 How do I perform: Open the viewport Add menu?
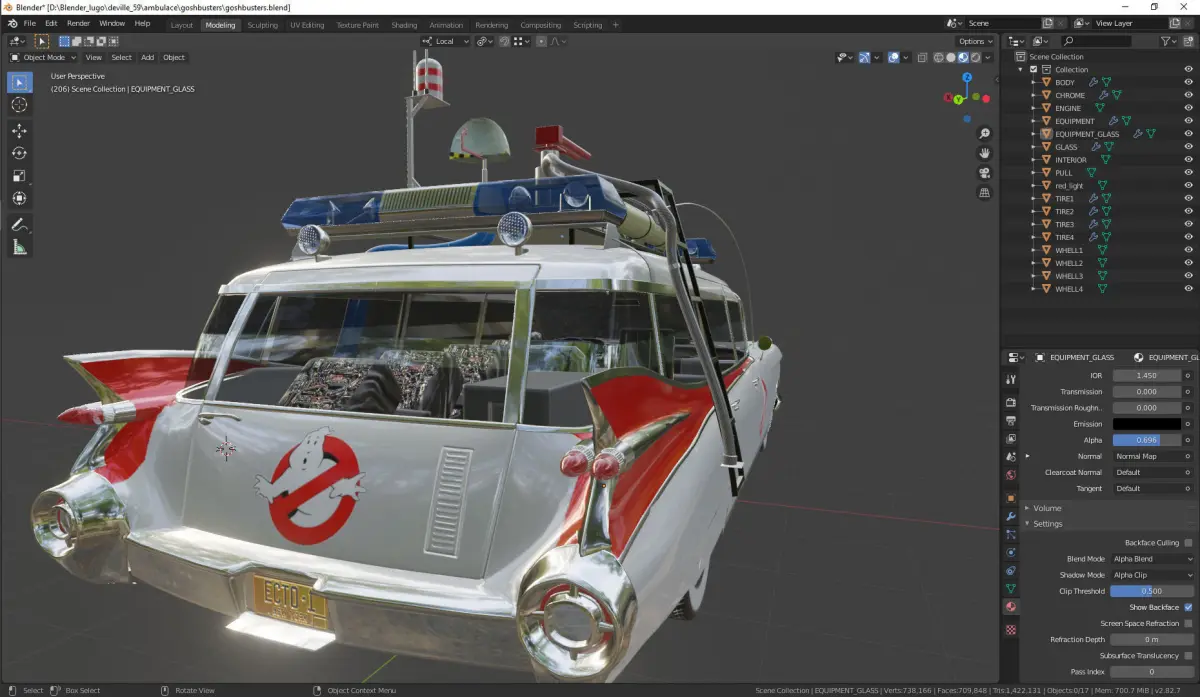coord(147,57)
